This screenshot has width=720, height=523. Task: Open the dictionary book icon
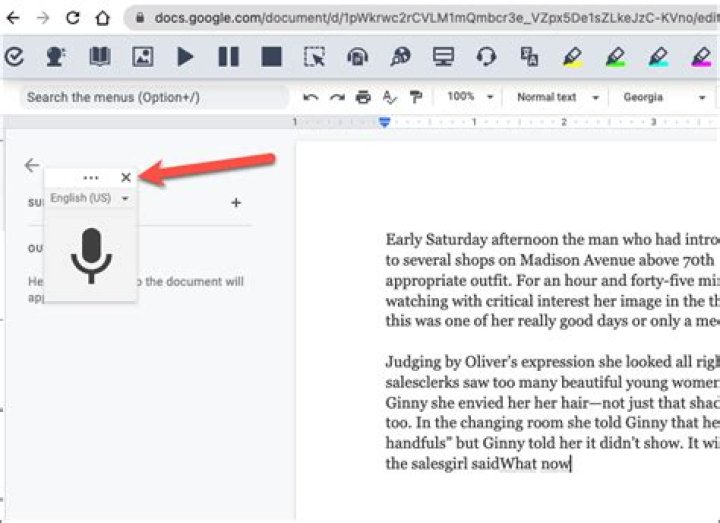pyautogui.click(x=100, y=57)
